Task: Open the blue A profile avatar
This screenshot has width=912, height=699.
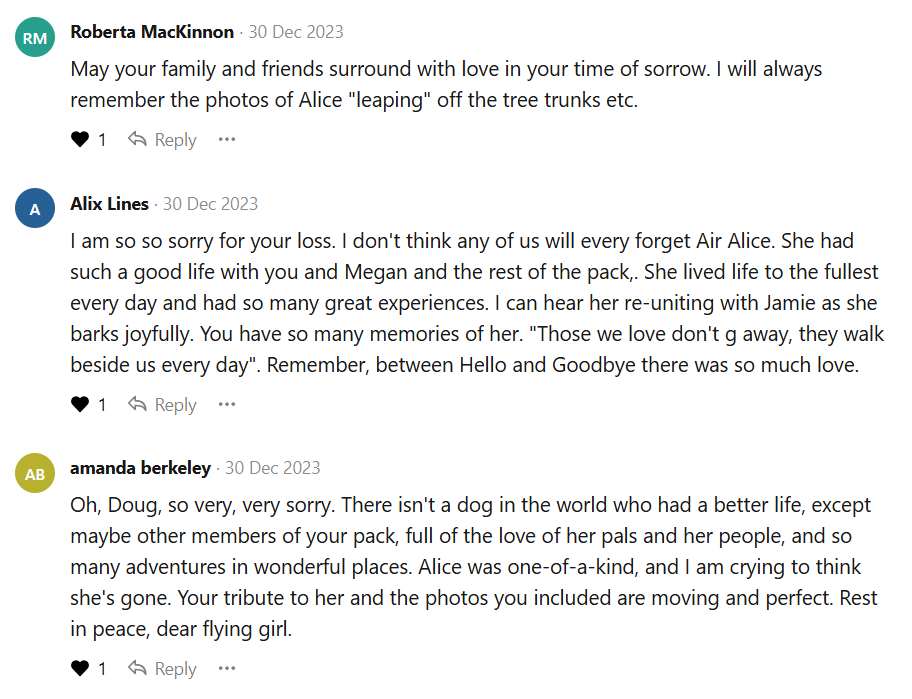Action: (x=35, y=209)
